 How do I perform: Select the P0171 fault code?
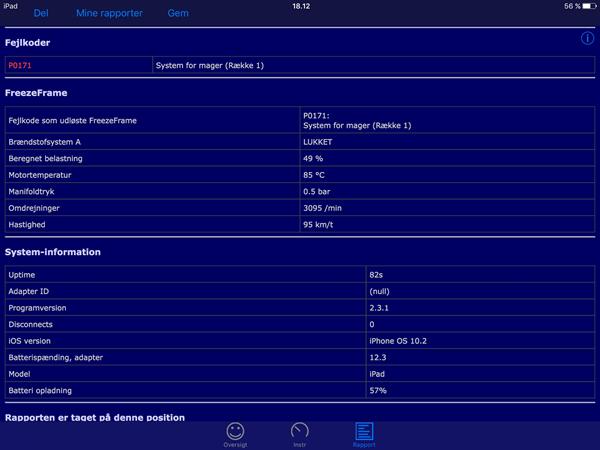(20, 65)
